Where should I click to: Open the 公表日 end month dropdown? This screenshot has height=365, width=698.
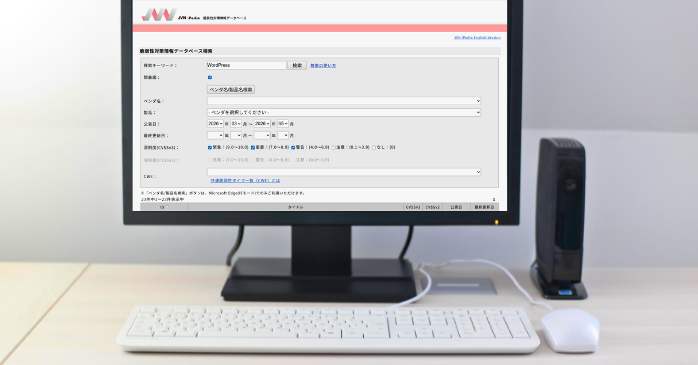283,124
